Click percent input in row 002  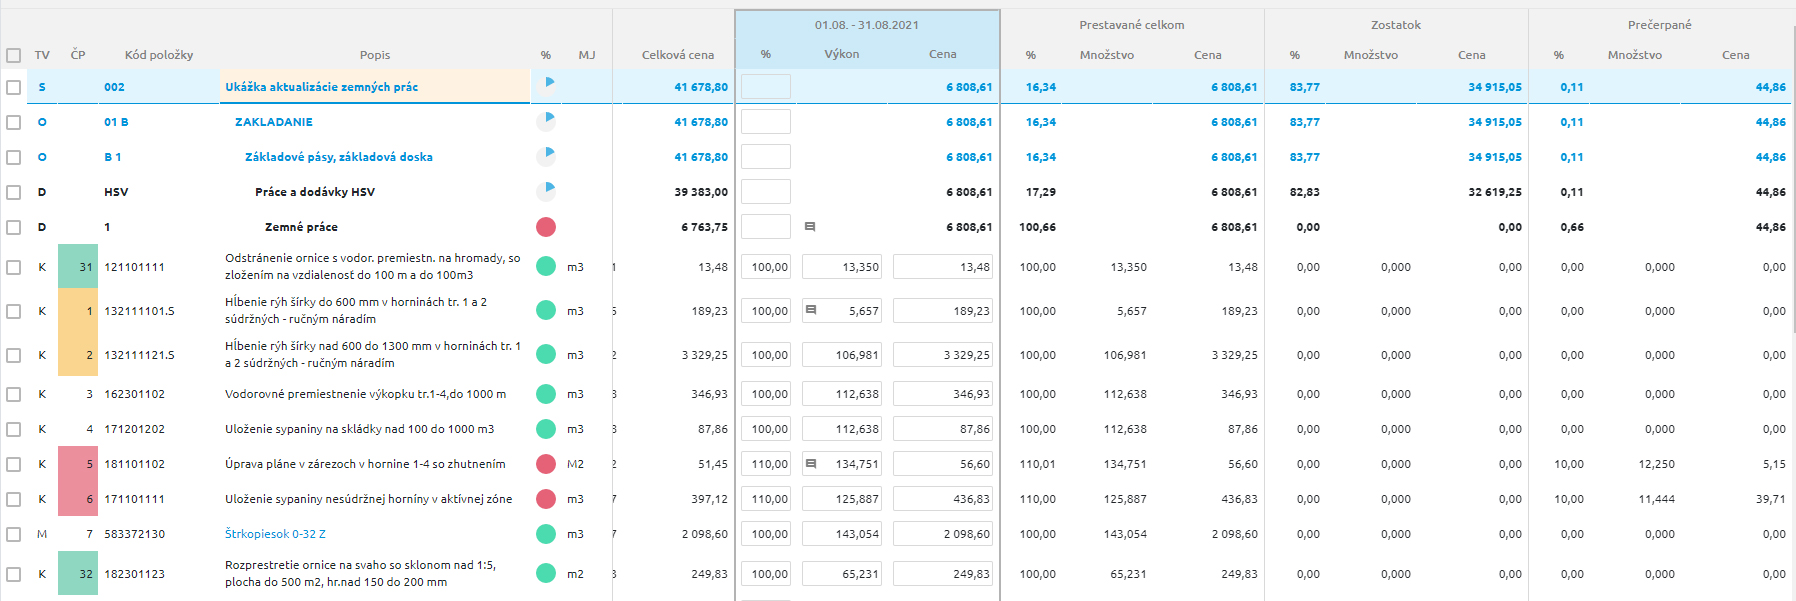766,87
